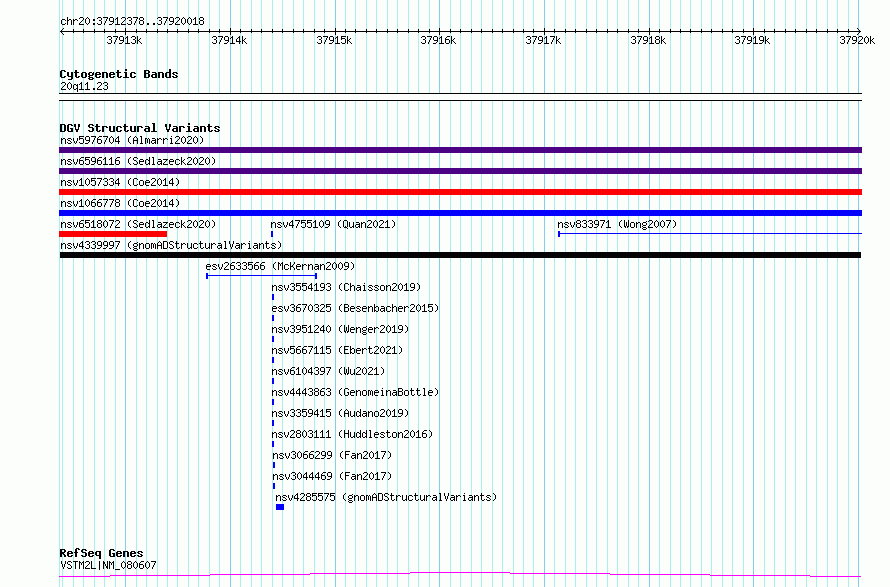The image size is (890, 587).
Task: Click the 37913k ruler label
Action: pyautogui.click(x=124, y=40)
